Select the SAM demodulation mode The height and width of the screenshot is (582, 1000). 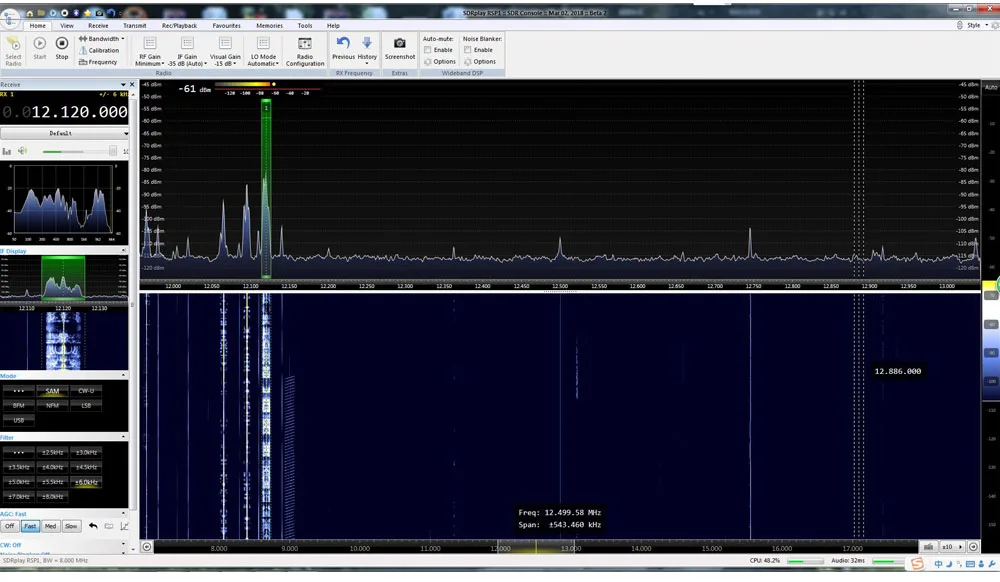click(x=52, y=391)
